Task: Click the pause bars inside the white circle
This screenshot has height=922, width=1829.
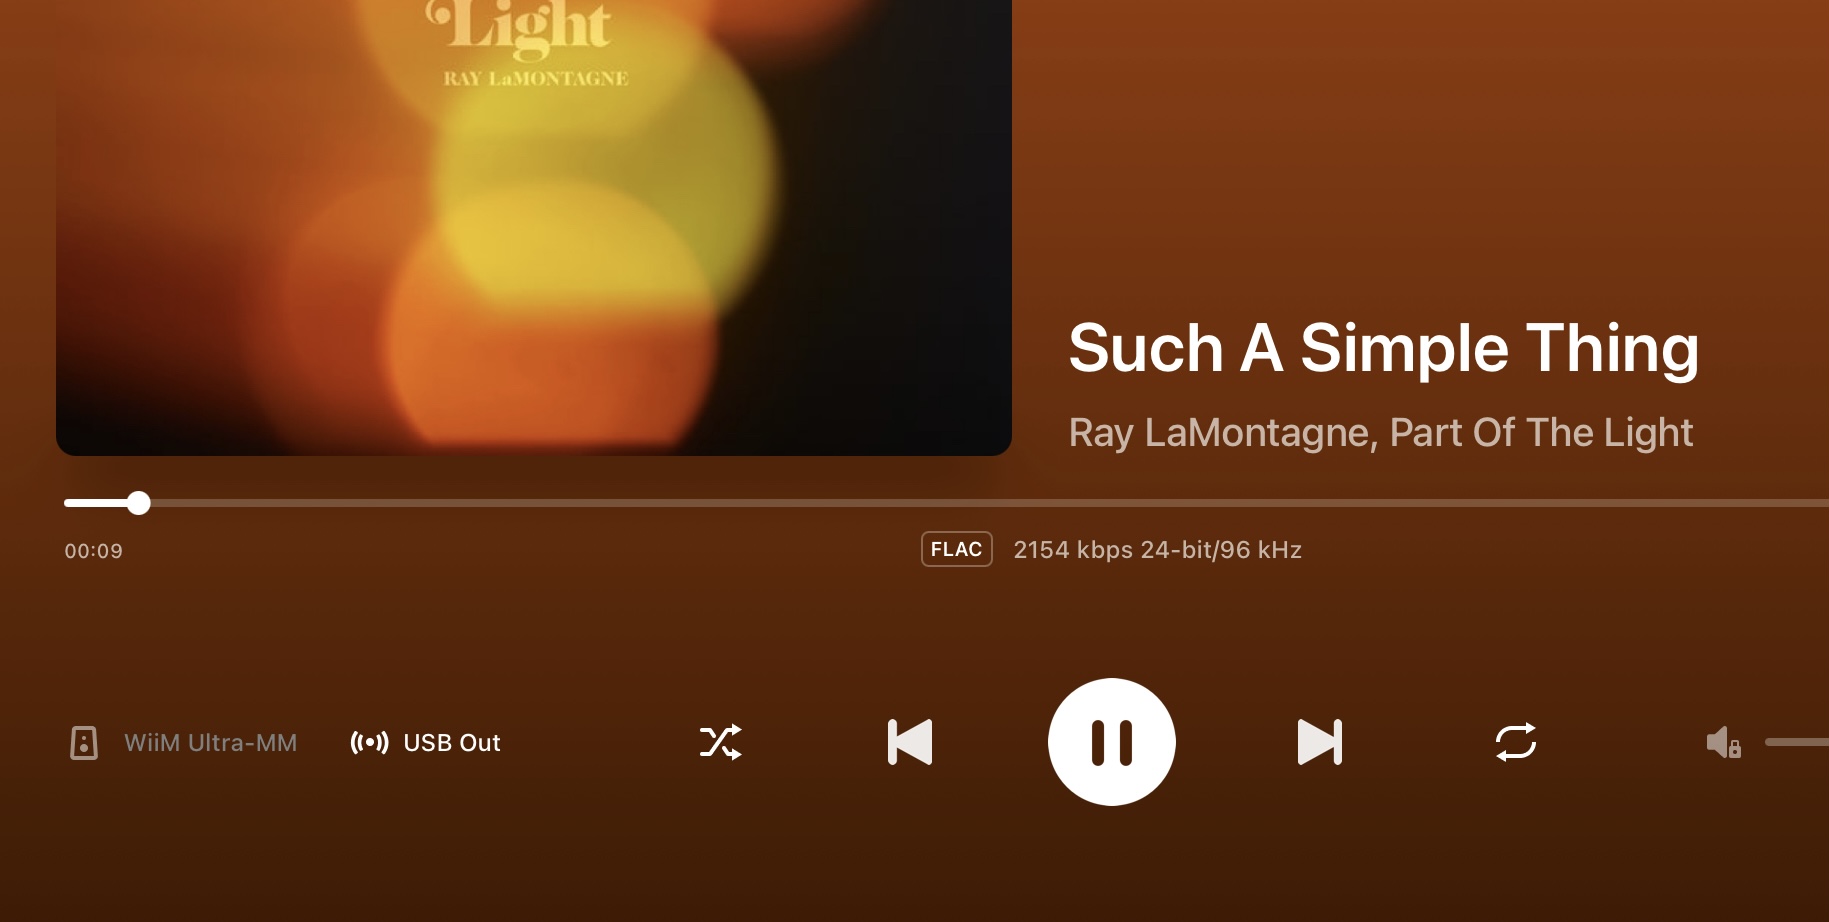Action: [1111, 742]
